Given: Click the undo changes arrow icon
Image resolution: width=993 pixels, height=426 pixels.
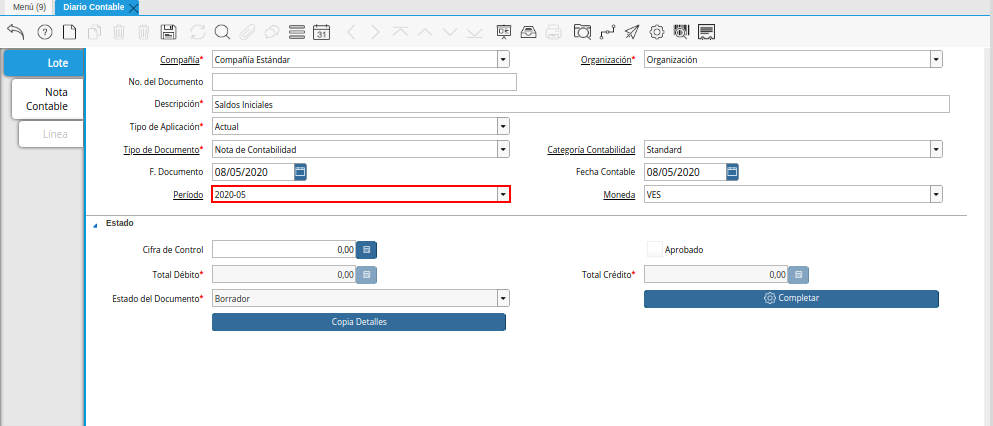Looking at the screenshot, I should (15, 32).
